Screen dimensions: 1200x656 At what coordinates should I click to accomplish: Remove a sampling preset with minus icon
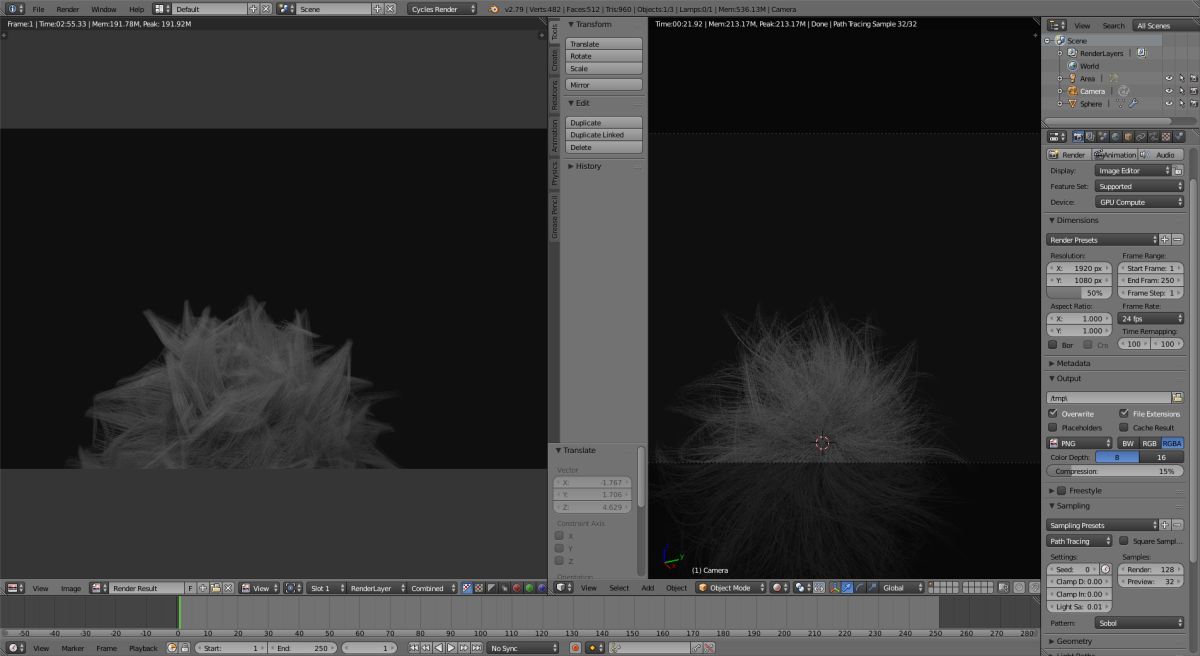pyautogui.click(x=1177, y=525)
